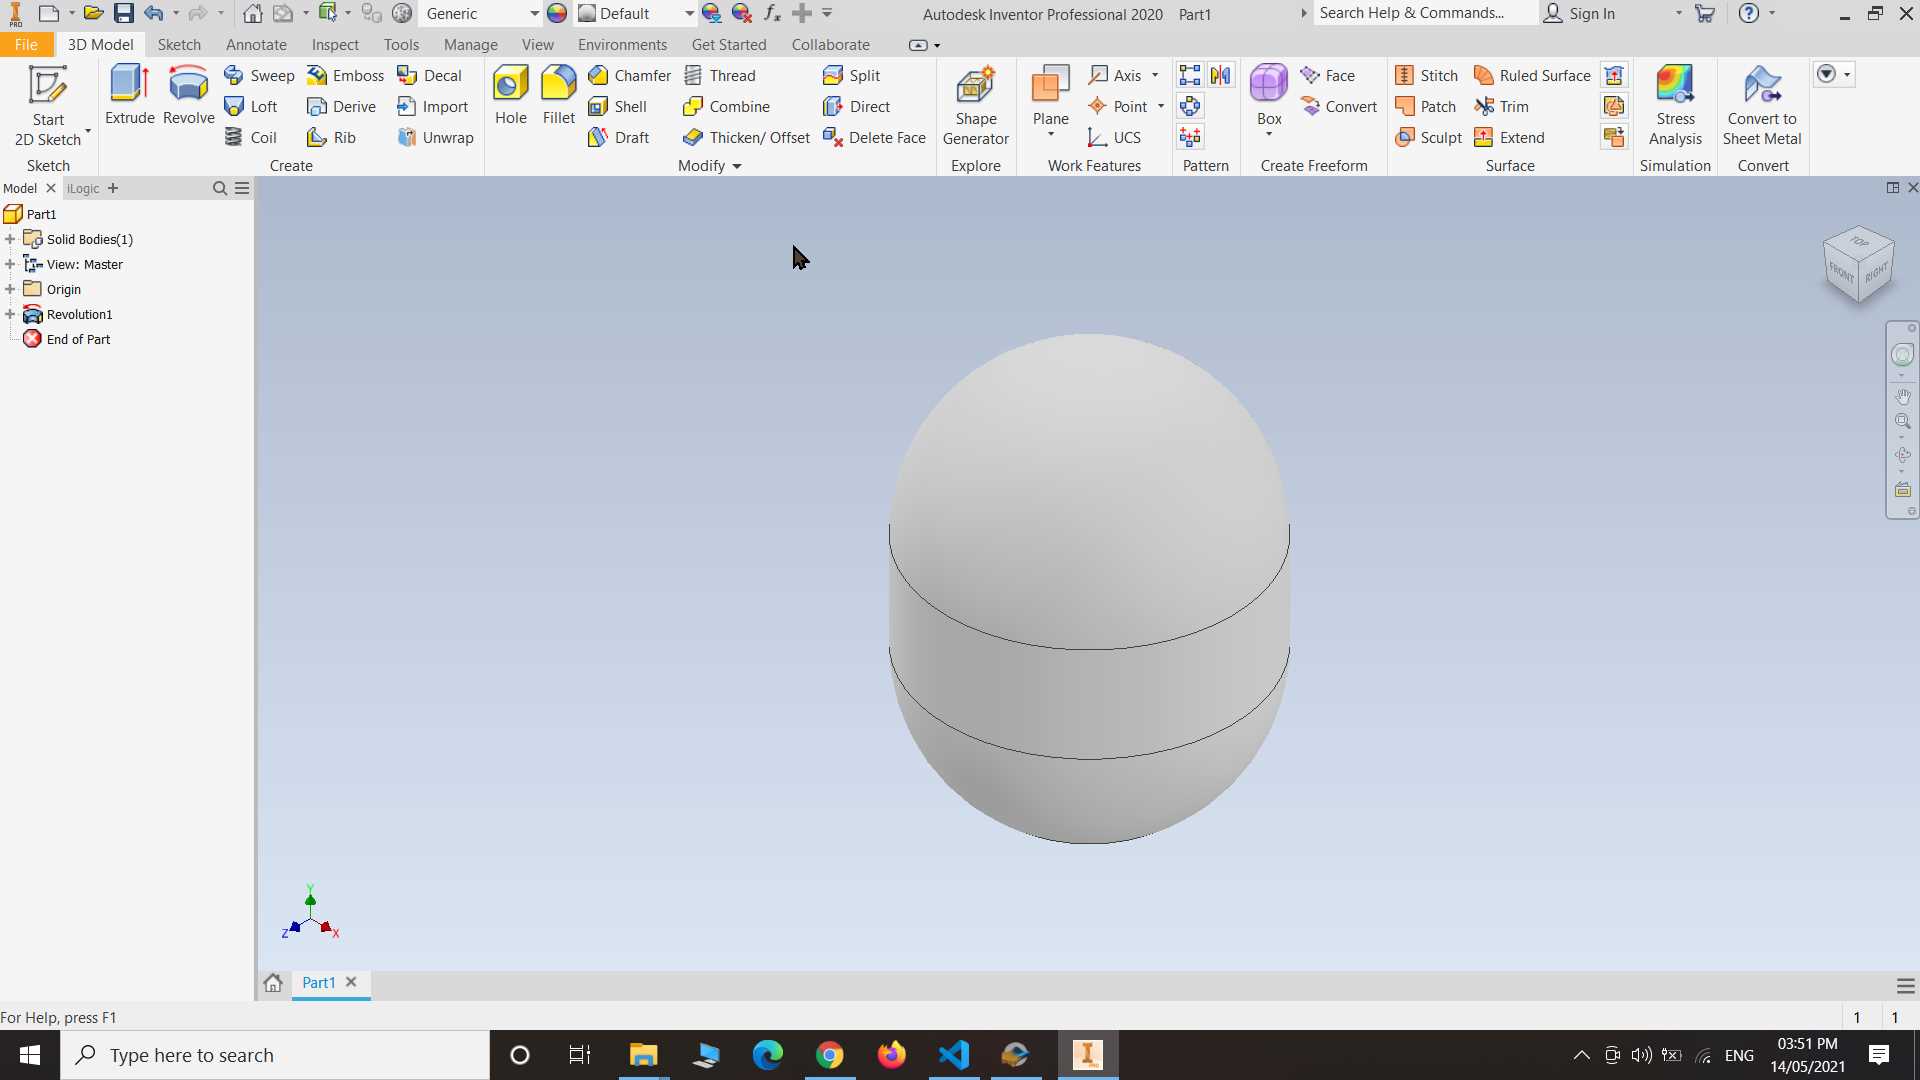The height and width of the screenshot is (1080, 1920).
Task: Open the Environments tab
Action: tap(622, 45)
